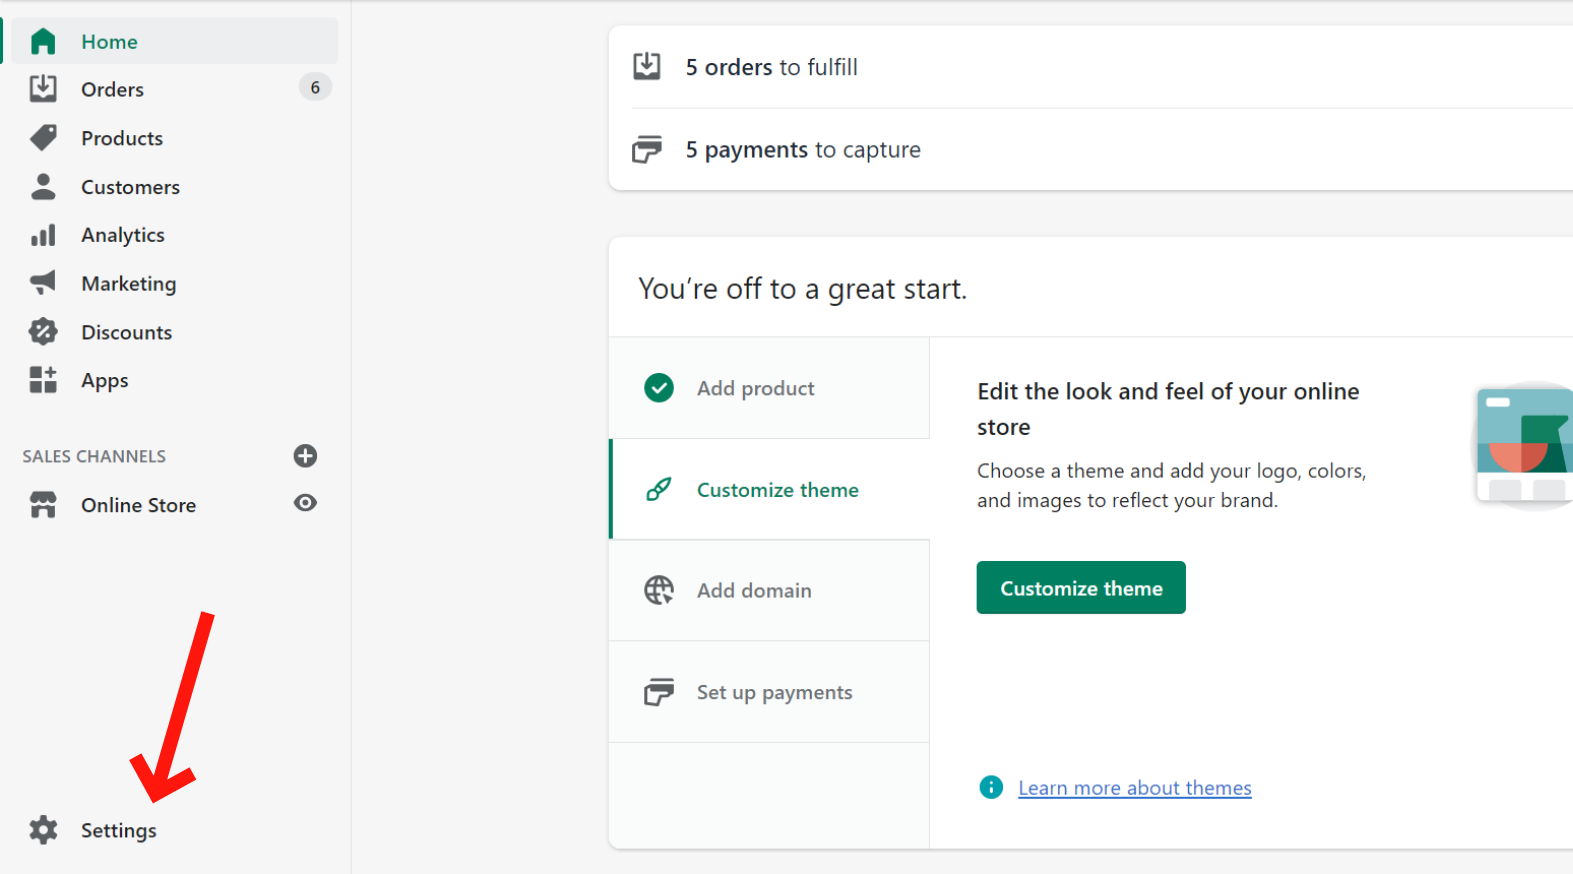Click the Apps icon in sidebar
The width and height of the screenshot is (1573, 874).
[x=43, y=380]
